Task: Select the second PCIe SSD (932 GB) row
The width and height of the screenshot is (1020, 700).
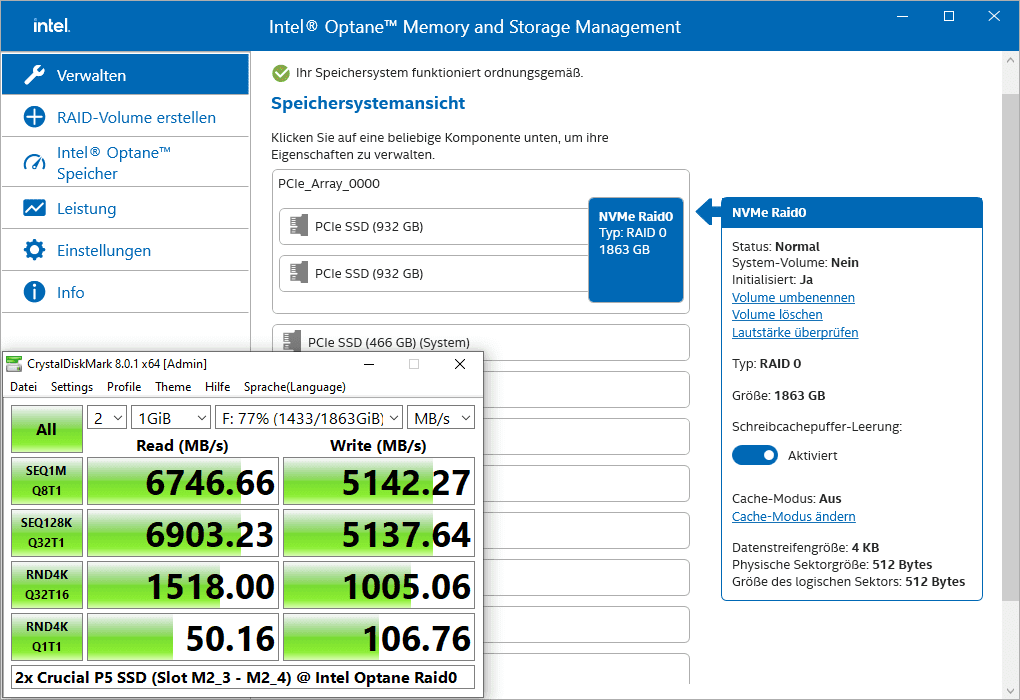Action: 434,273
